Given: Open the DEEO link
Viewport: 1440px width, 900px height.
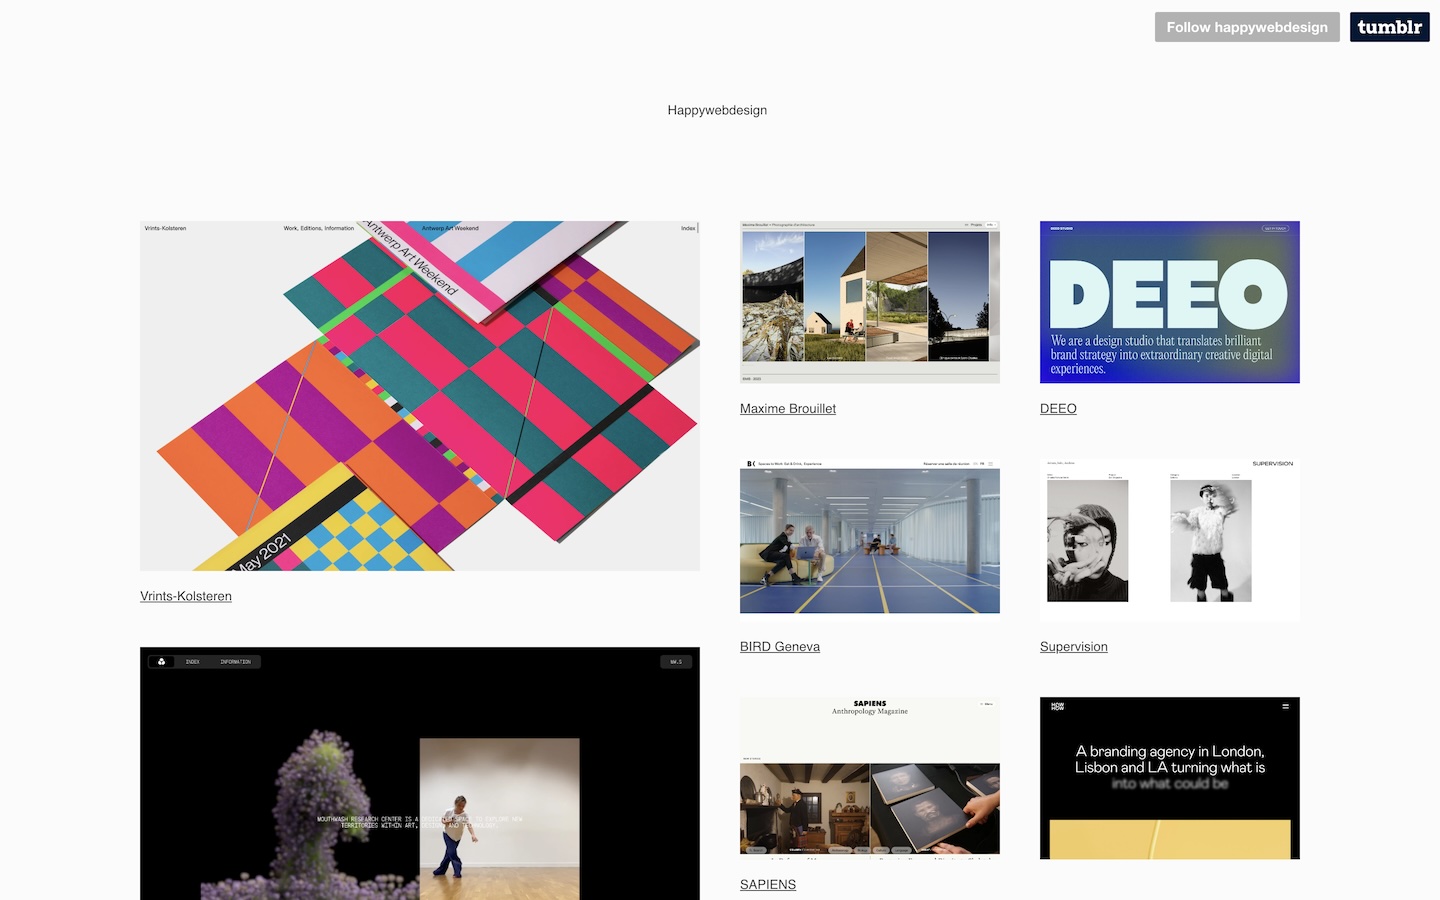Looking at the screenshot, I should click(1058, 408).
